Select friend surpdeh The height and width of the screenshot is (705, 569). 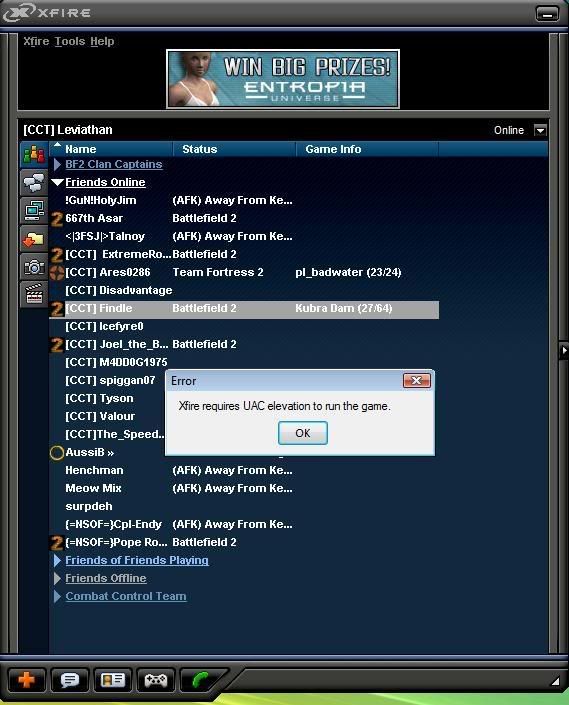(x=89, y=506)
